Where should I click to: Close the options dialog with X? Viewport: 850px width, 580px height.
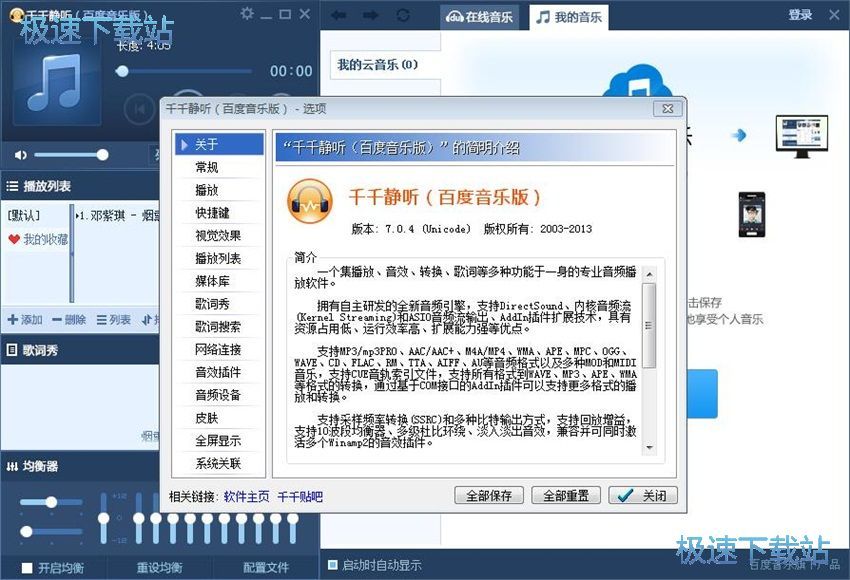pos(668,108)
